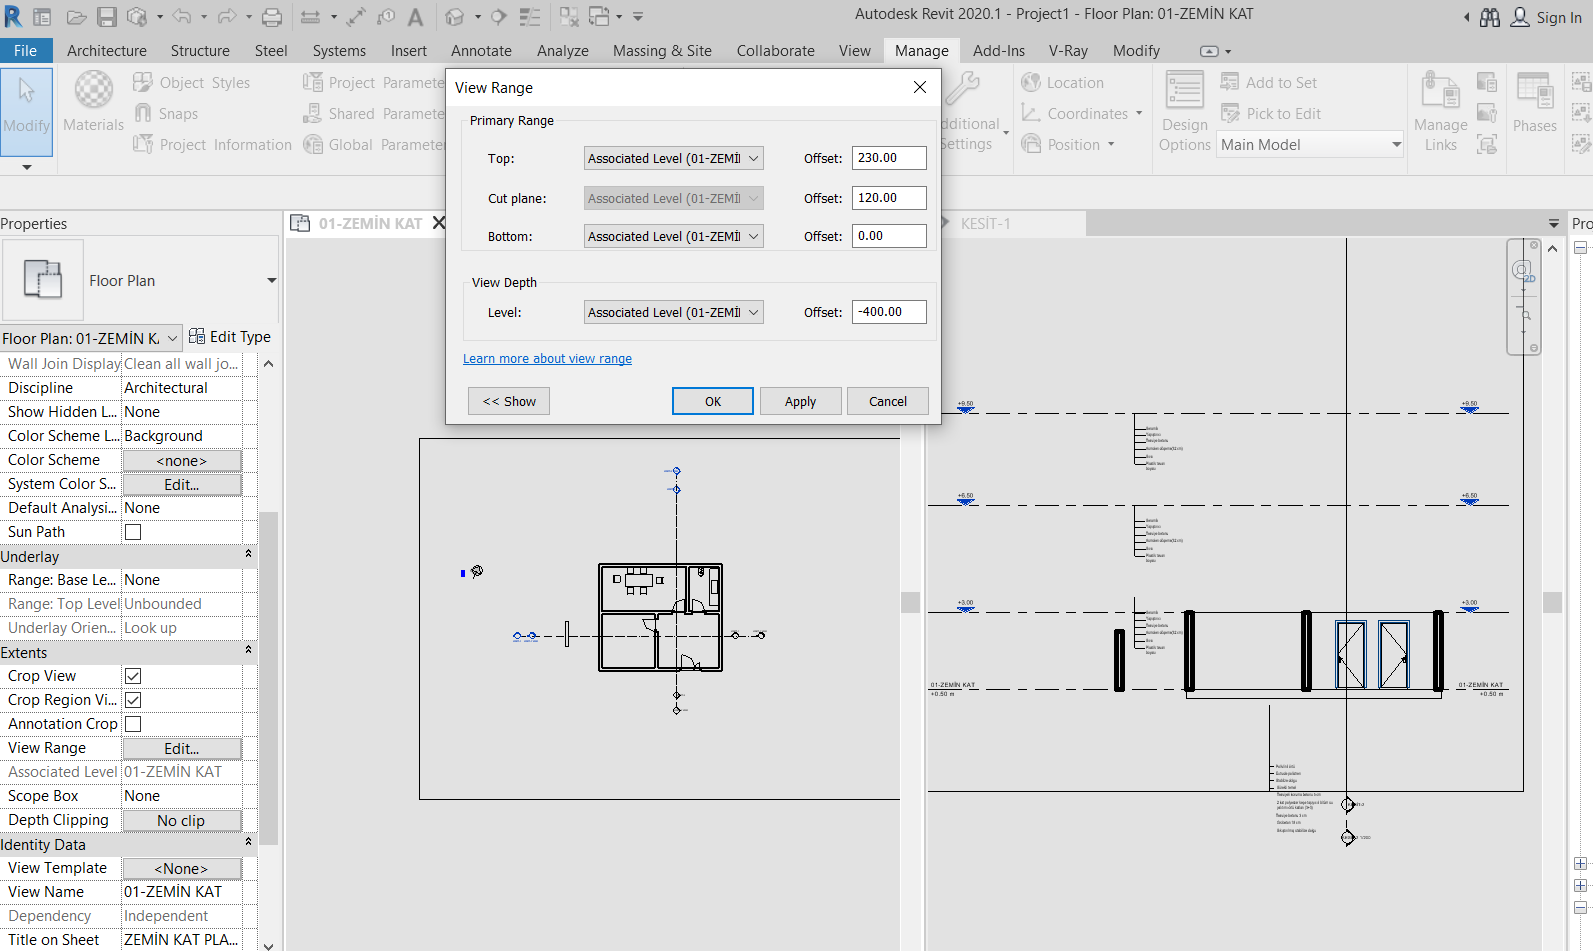Viewport: 1593px width, 951px height.
Task: Collapse the Extents properties group
Action: point(248,652)
